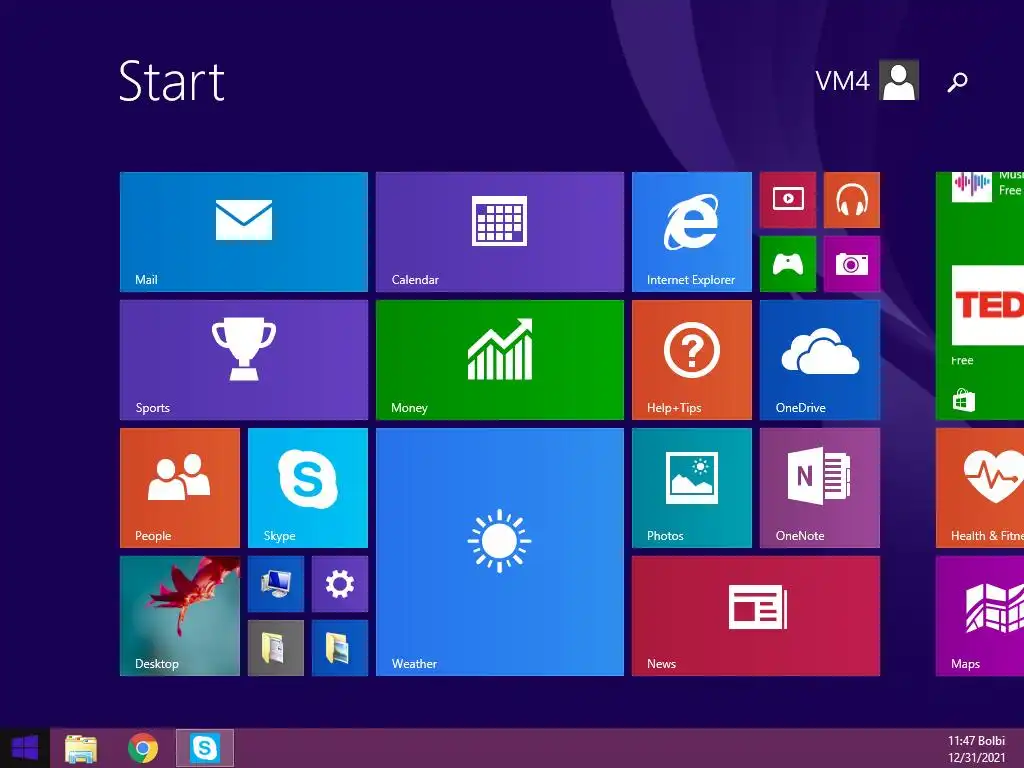Click the date 12/31/2021 on taskbar
The image size is (1024, 768).
pyautogui.click(x=976, y=758)
